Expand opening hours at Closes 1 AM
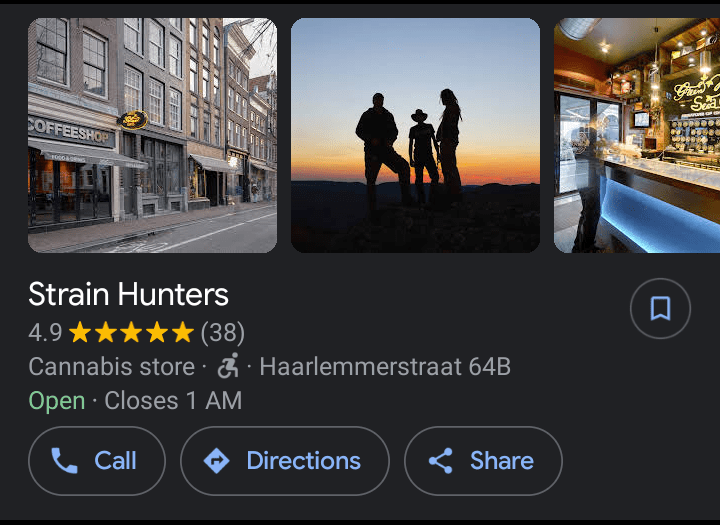The image size is (720, 525). pyautogui.click(x=173, y=401)
